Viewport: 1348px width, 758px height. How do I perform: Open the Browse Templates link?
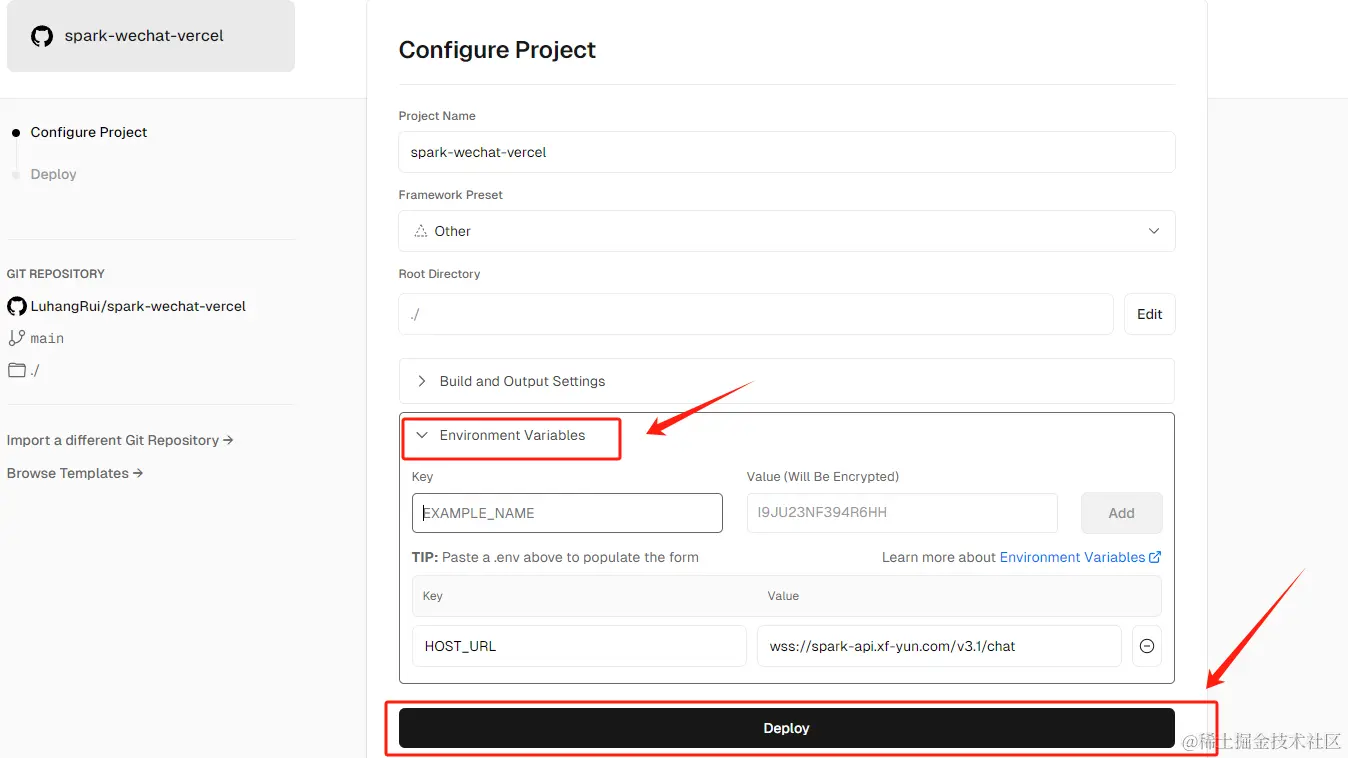(75, 473)
